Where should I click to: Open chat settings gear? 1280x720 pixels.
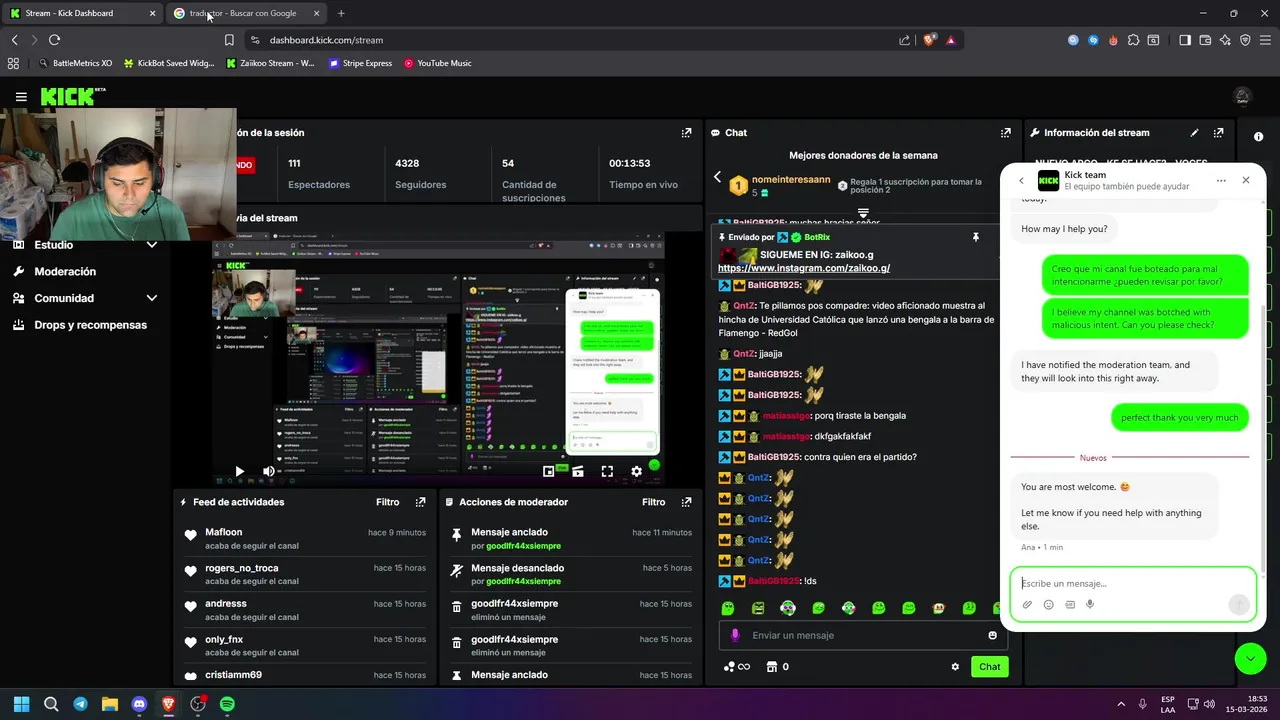(955, 667)
